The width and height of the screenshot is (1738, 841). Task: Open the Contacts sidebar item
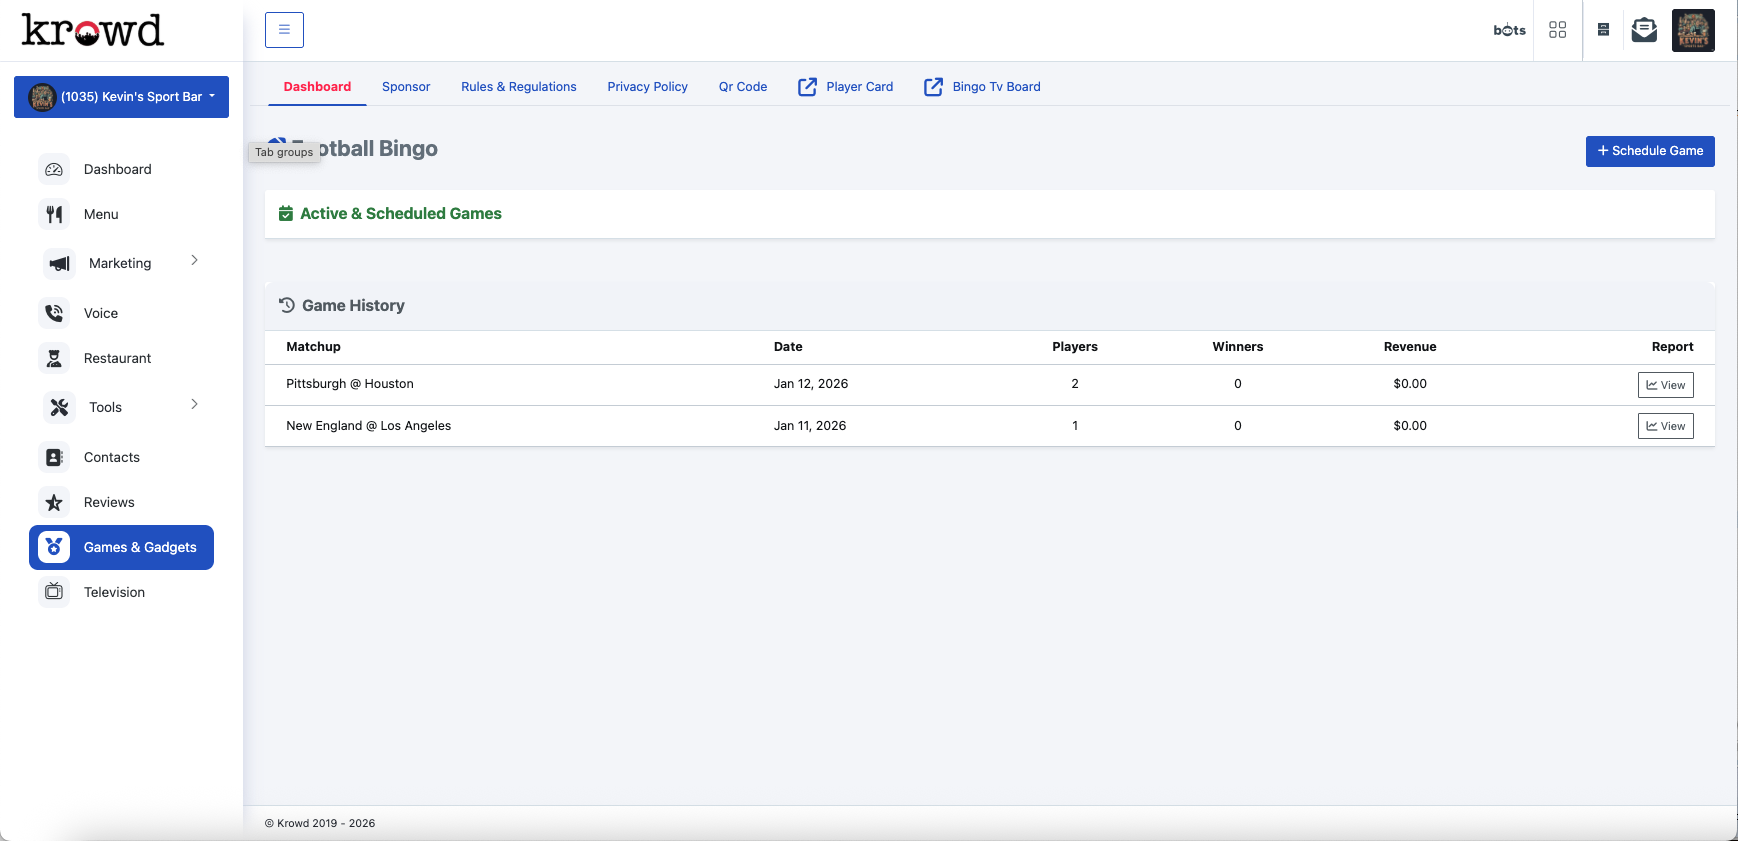[111, 457]
